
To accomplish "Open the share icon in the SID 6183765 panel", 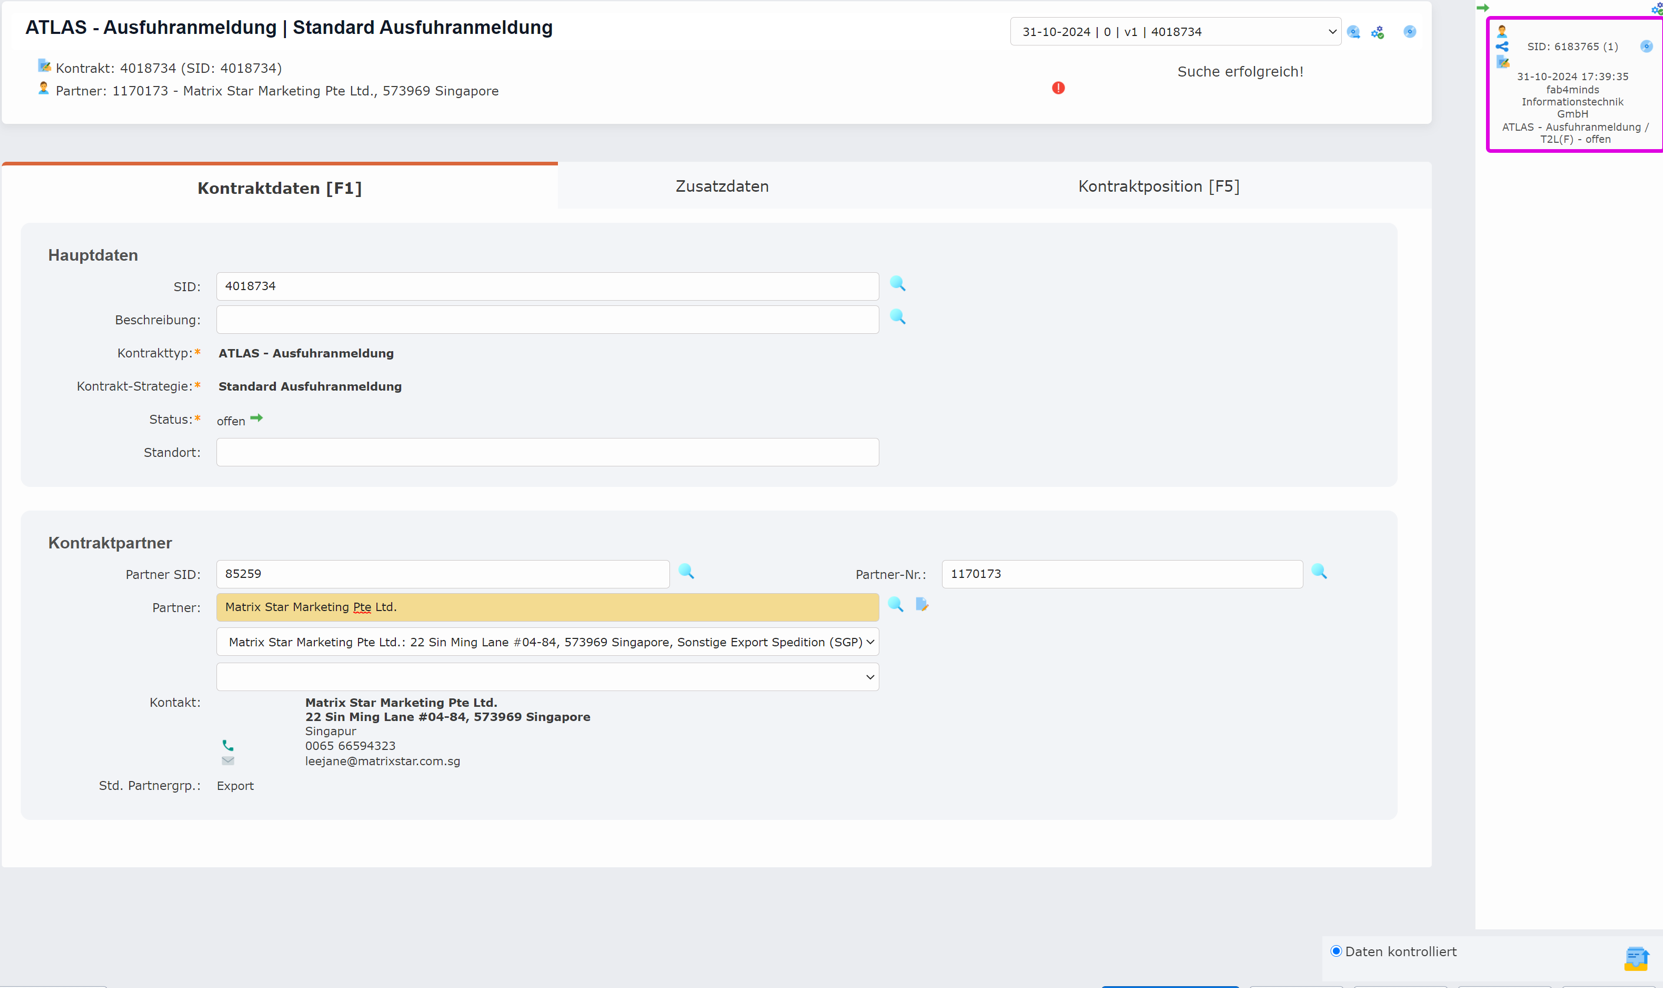I will point(1502,46).
